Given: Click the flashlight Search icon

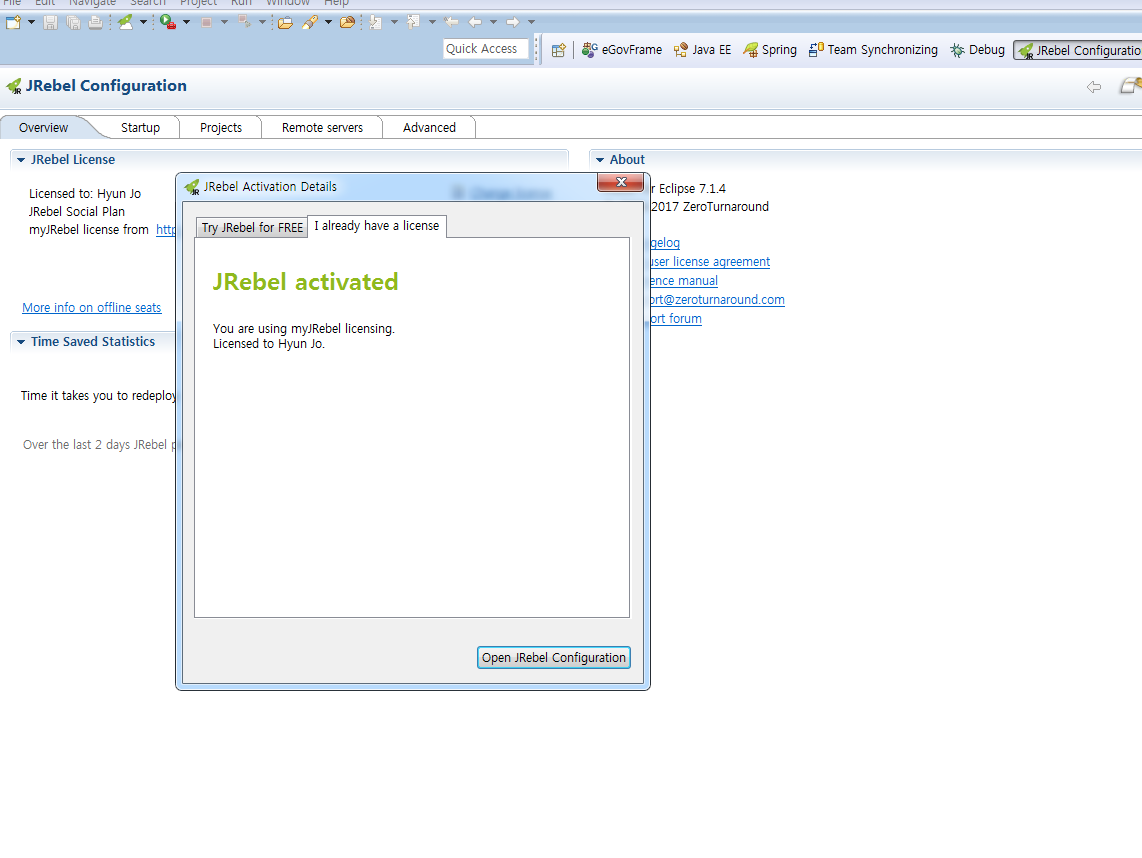Looking at the screenshot, I should point(310,23).
